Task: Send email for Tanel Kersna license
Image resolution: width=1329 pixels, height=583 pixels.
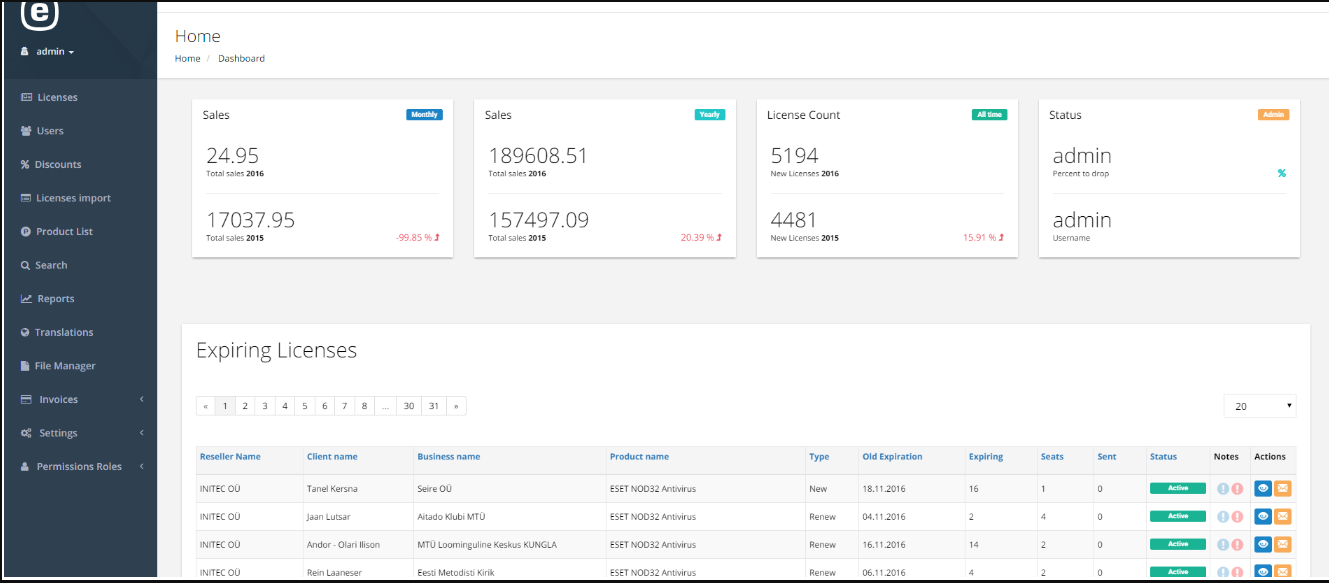Action: (1283, 488)
